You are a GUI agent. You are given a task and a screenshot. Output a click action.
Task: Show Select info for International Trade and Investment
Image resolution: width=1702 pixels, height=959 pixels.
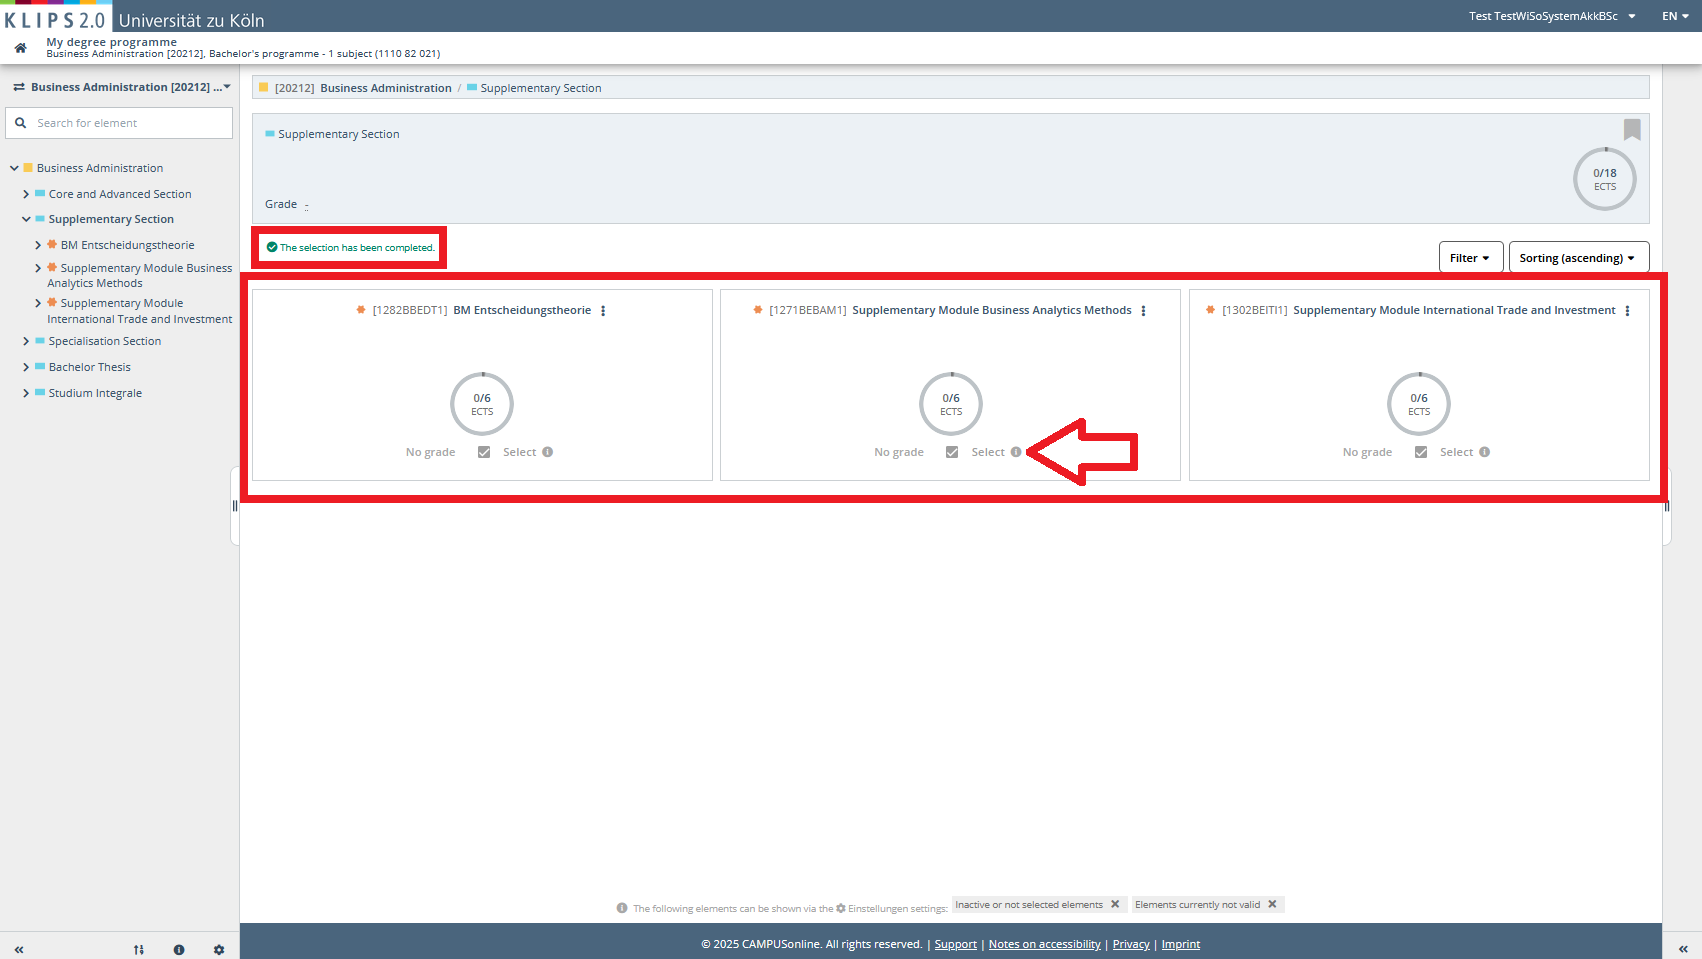(x=1485, y=452)
